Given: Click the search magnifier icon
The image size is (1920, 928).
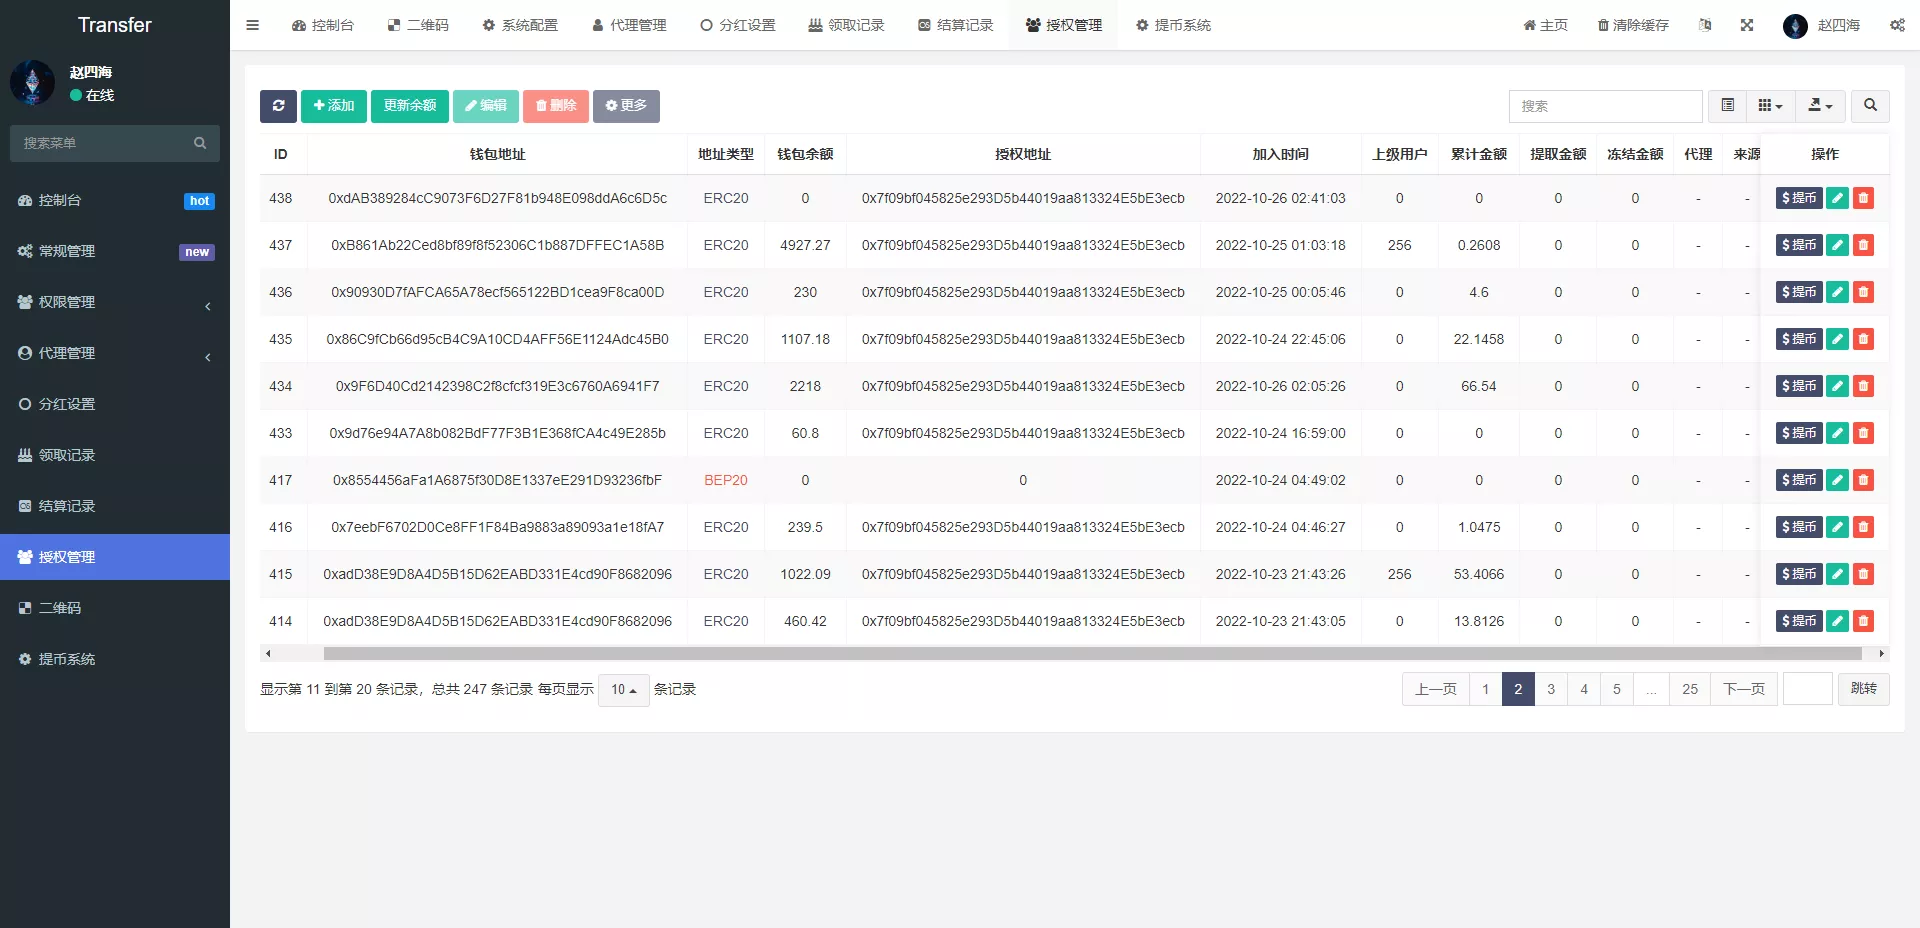Looking at the screenshot, I should pyautogui.click(x=1869, y=106).
